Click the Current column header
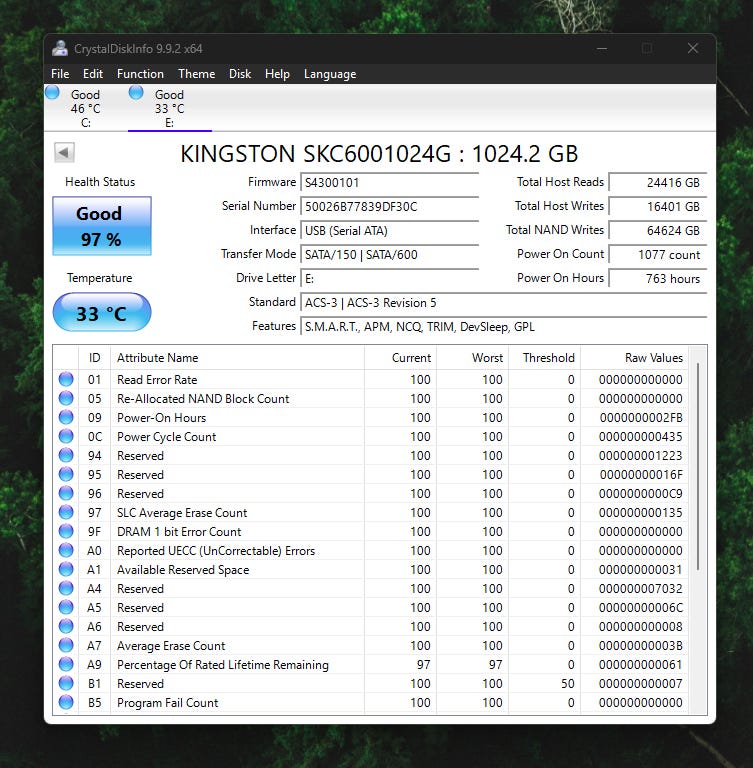The width and height of the screenshot is (753, 768). [400, 358]
